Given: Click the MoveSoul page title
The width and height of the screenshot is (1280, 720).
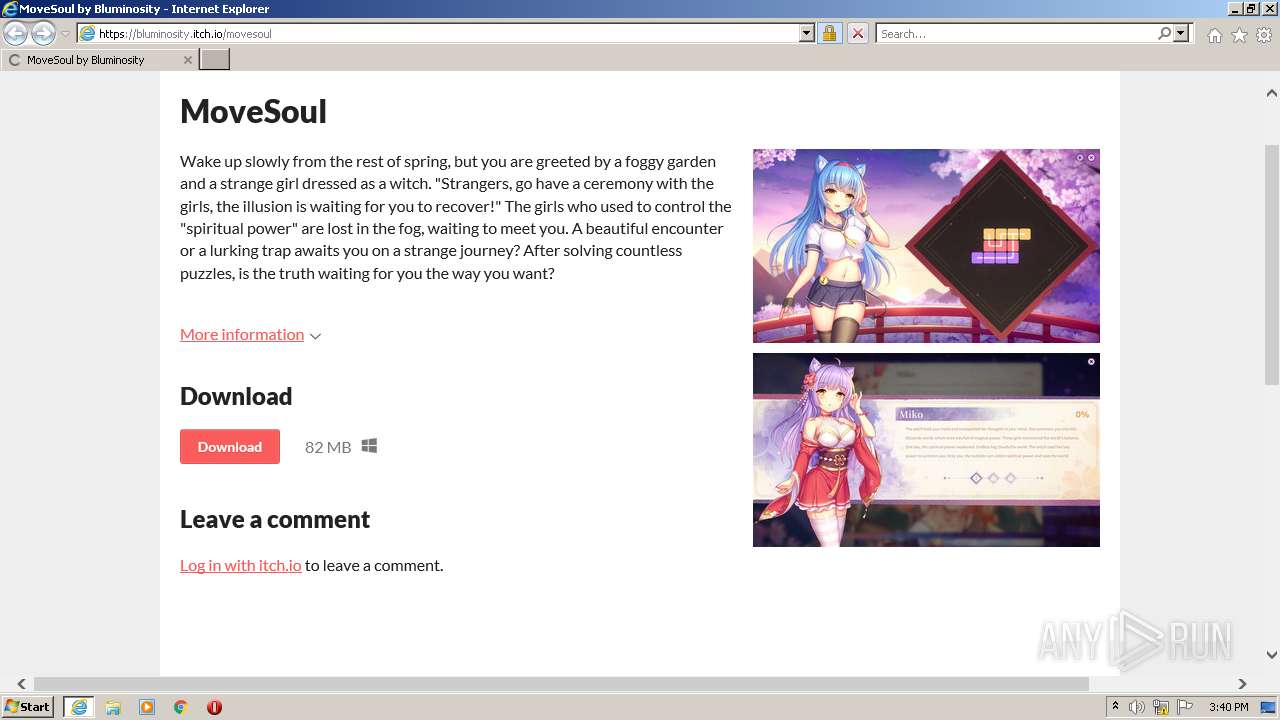Looking at the screenshot, I should point(253,111).
